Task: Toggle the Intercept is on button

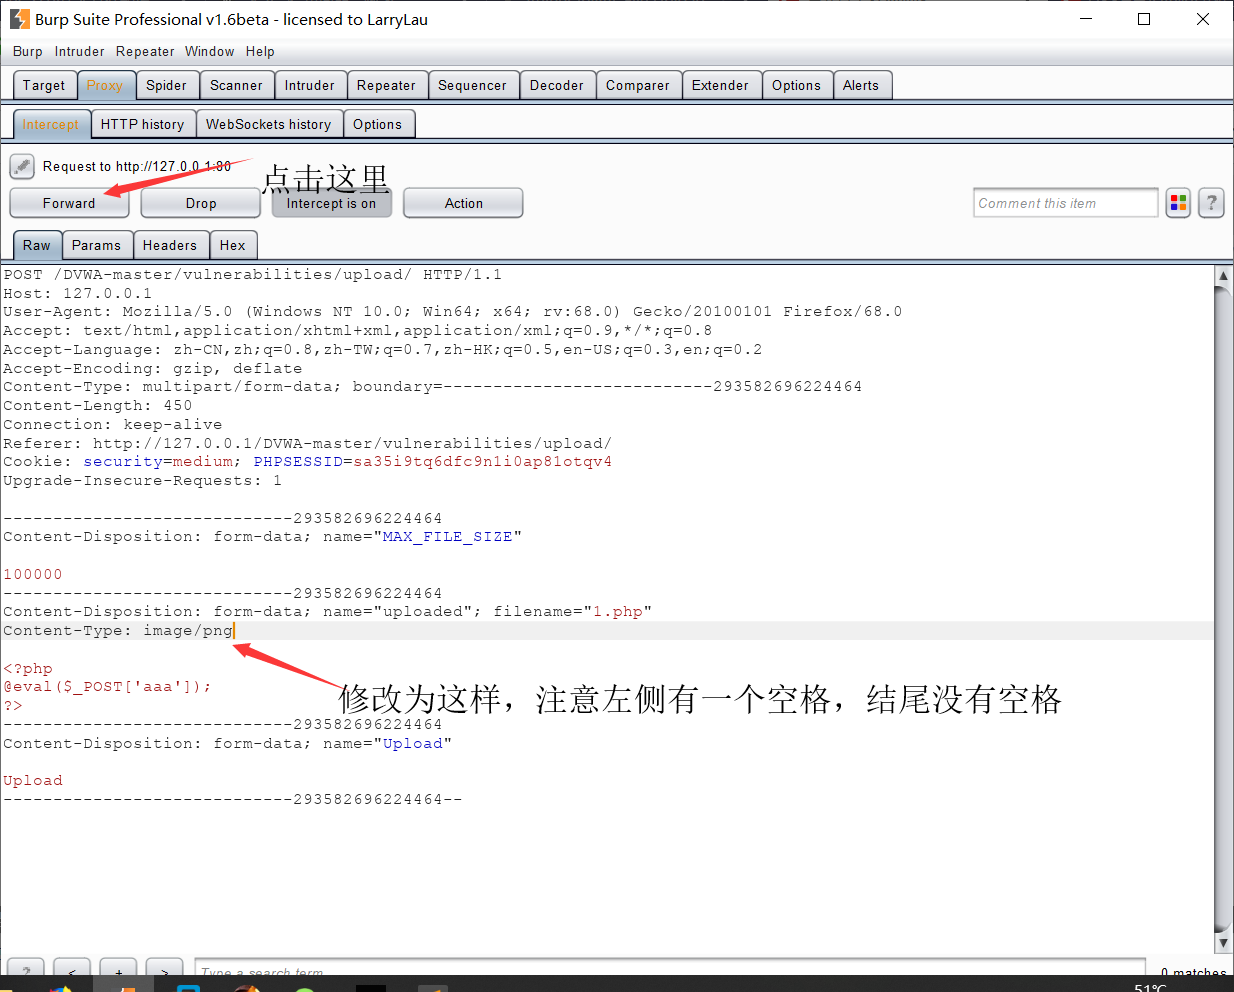Action: (x=331, y=203)
